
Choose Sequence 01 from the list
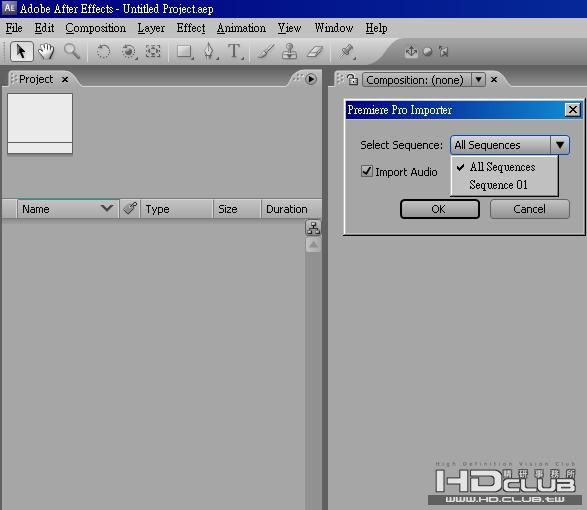(x=504, y=185)
